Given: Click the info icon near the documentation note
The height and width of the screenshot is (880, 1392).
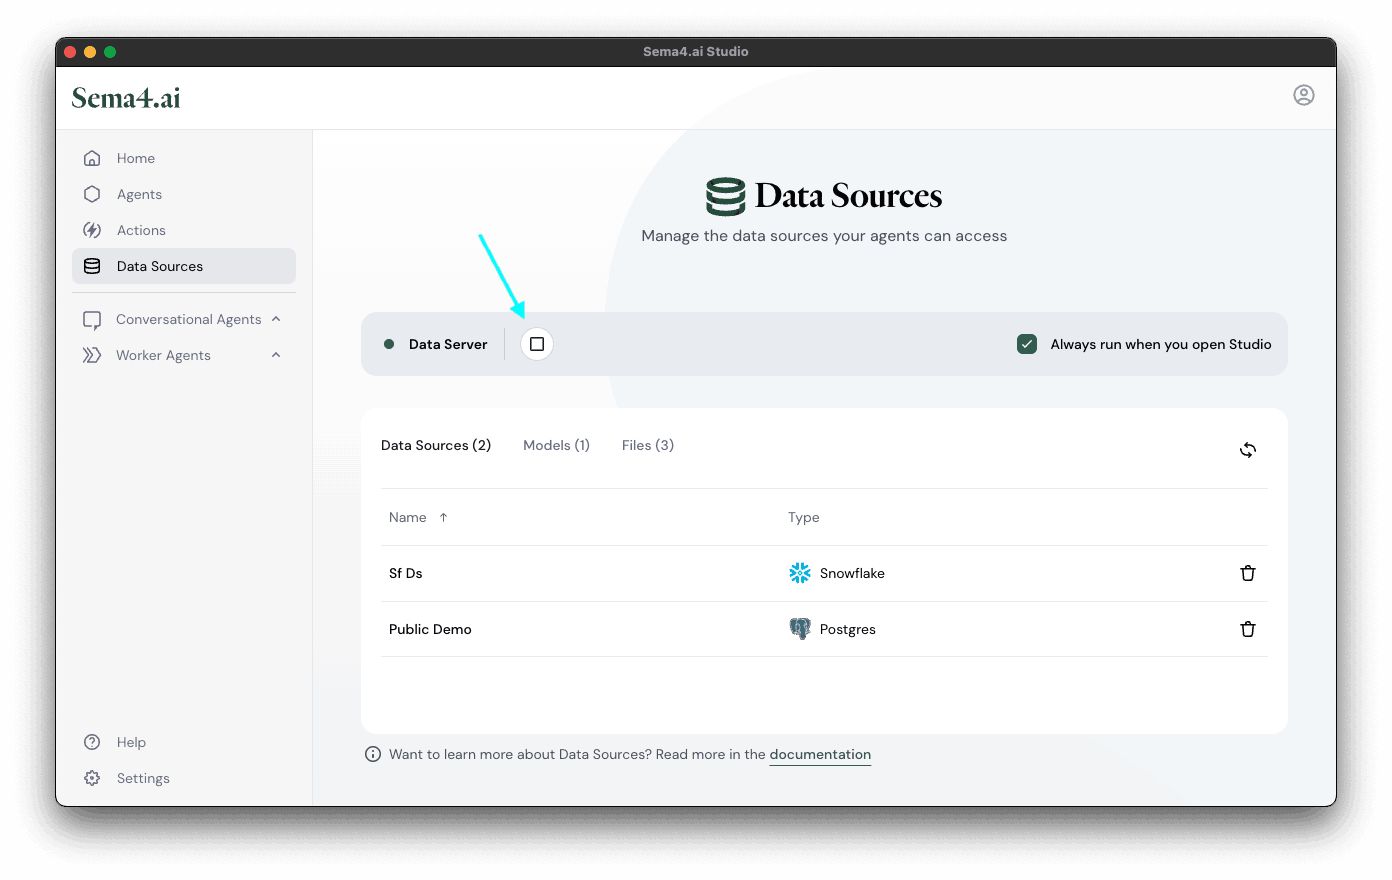Looking at the screenshot, I should (x=373, y=754).
